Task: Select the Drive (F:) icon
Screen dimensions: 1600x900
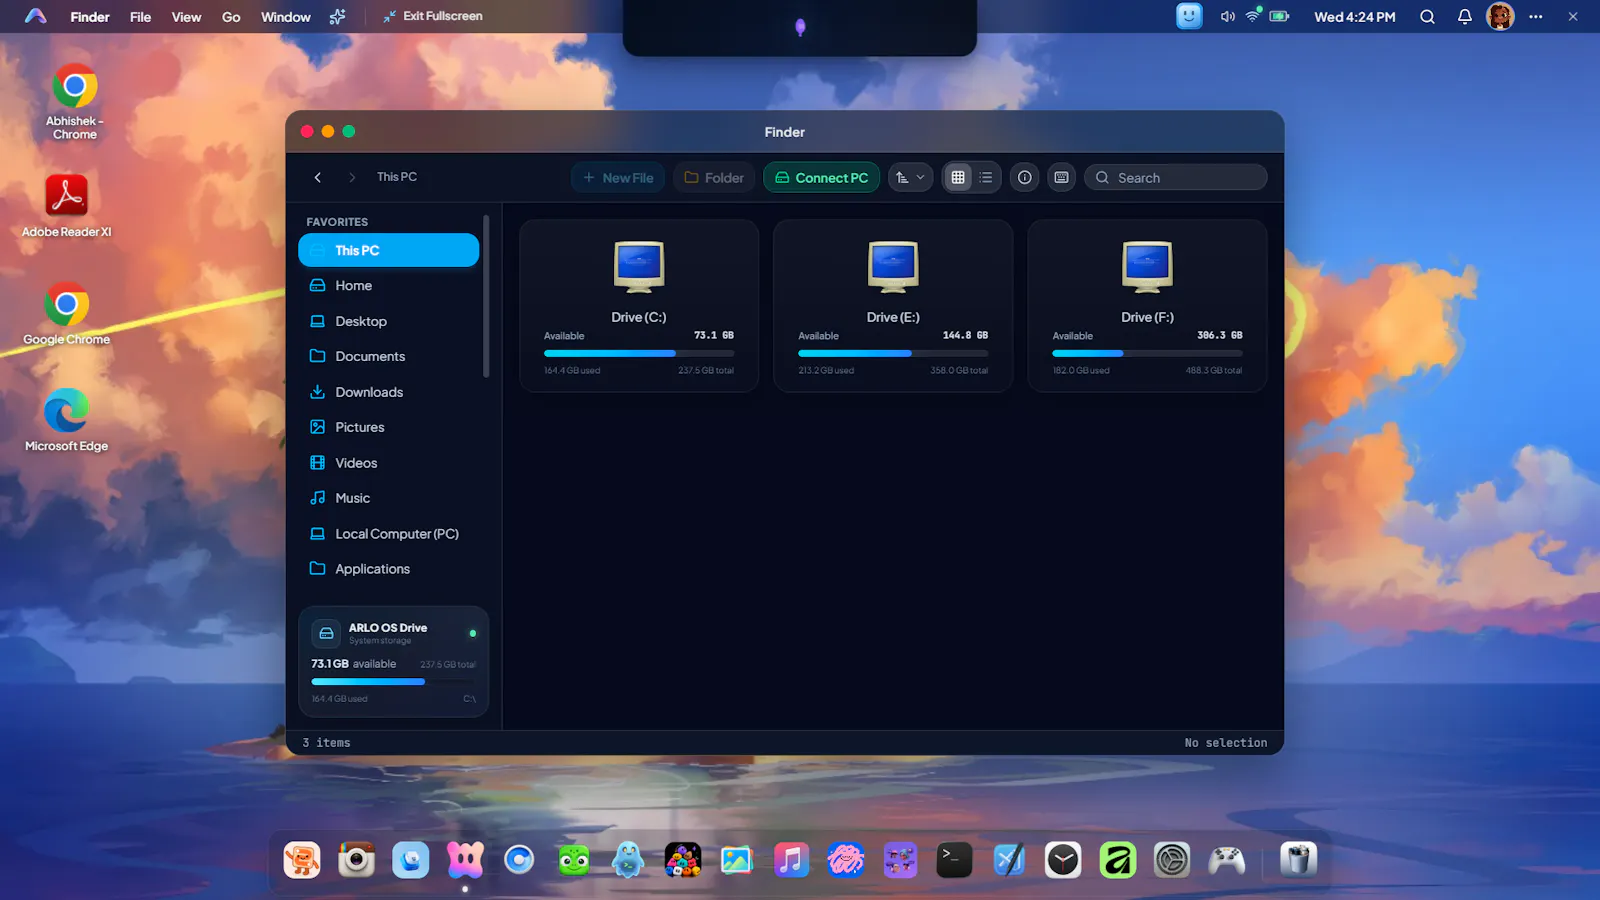Action: (1147, 267)
